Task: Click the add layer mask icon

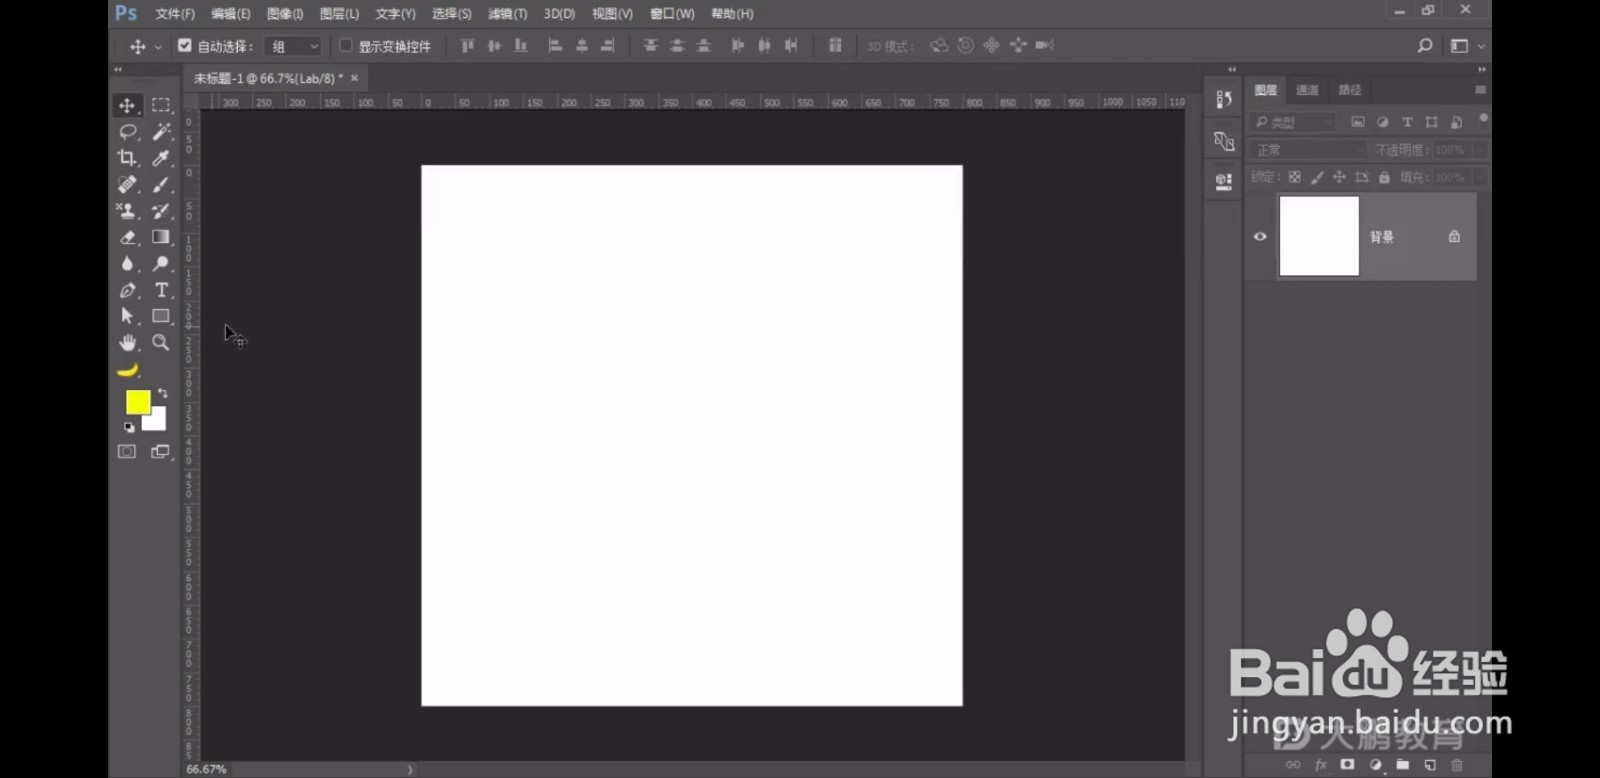Action: [1347, 765]
